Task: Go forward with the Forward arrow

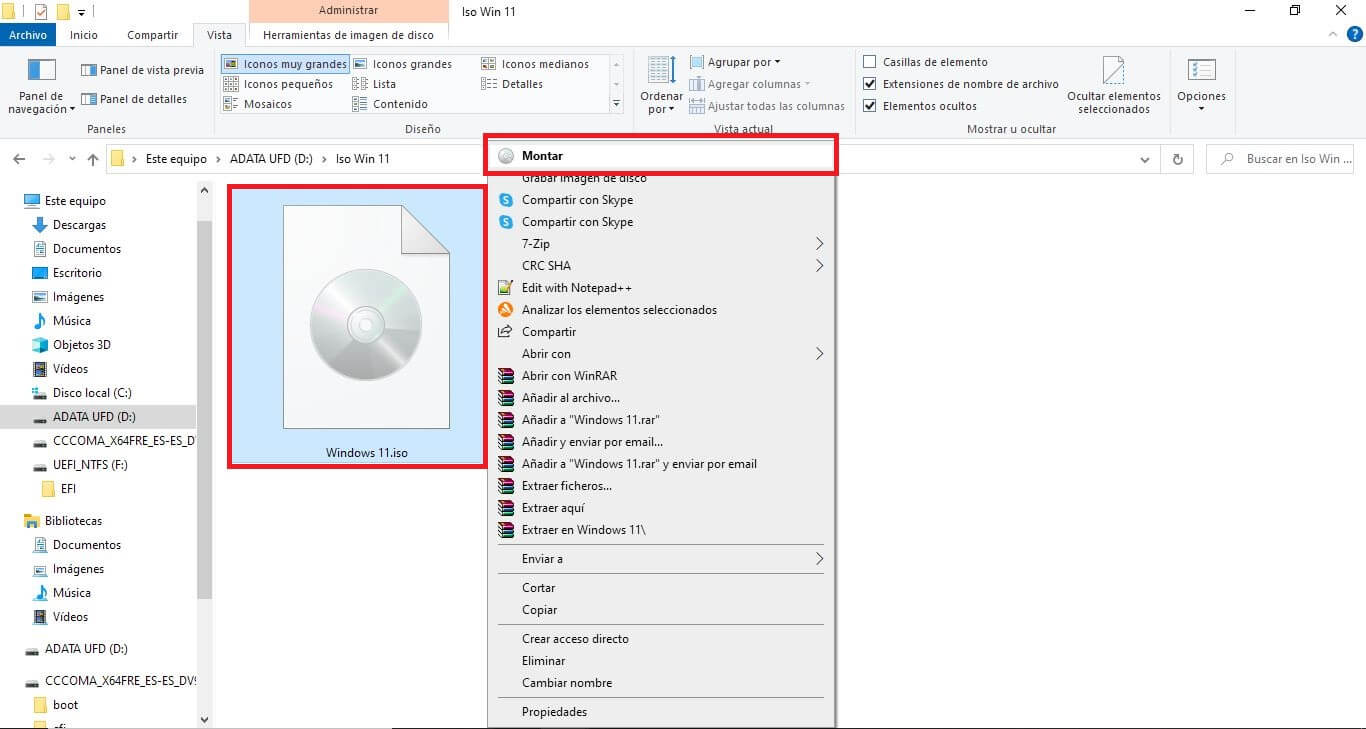Action: tap(47, 159)
